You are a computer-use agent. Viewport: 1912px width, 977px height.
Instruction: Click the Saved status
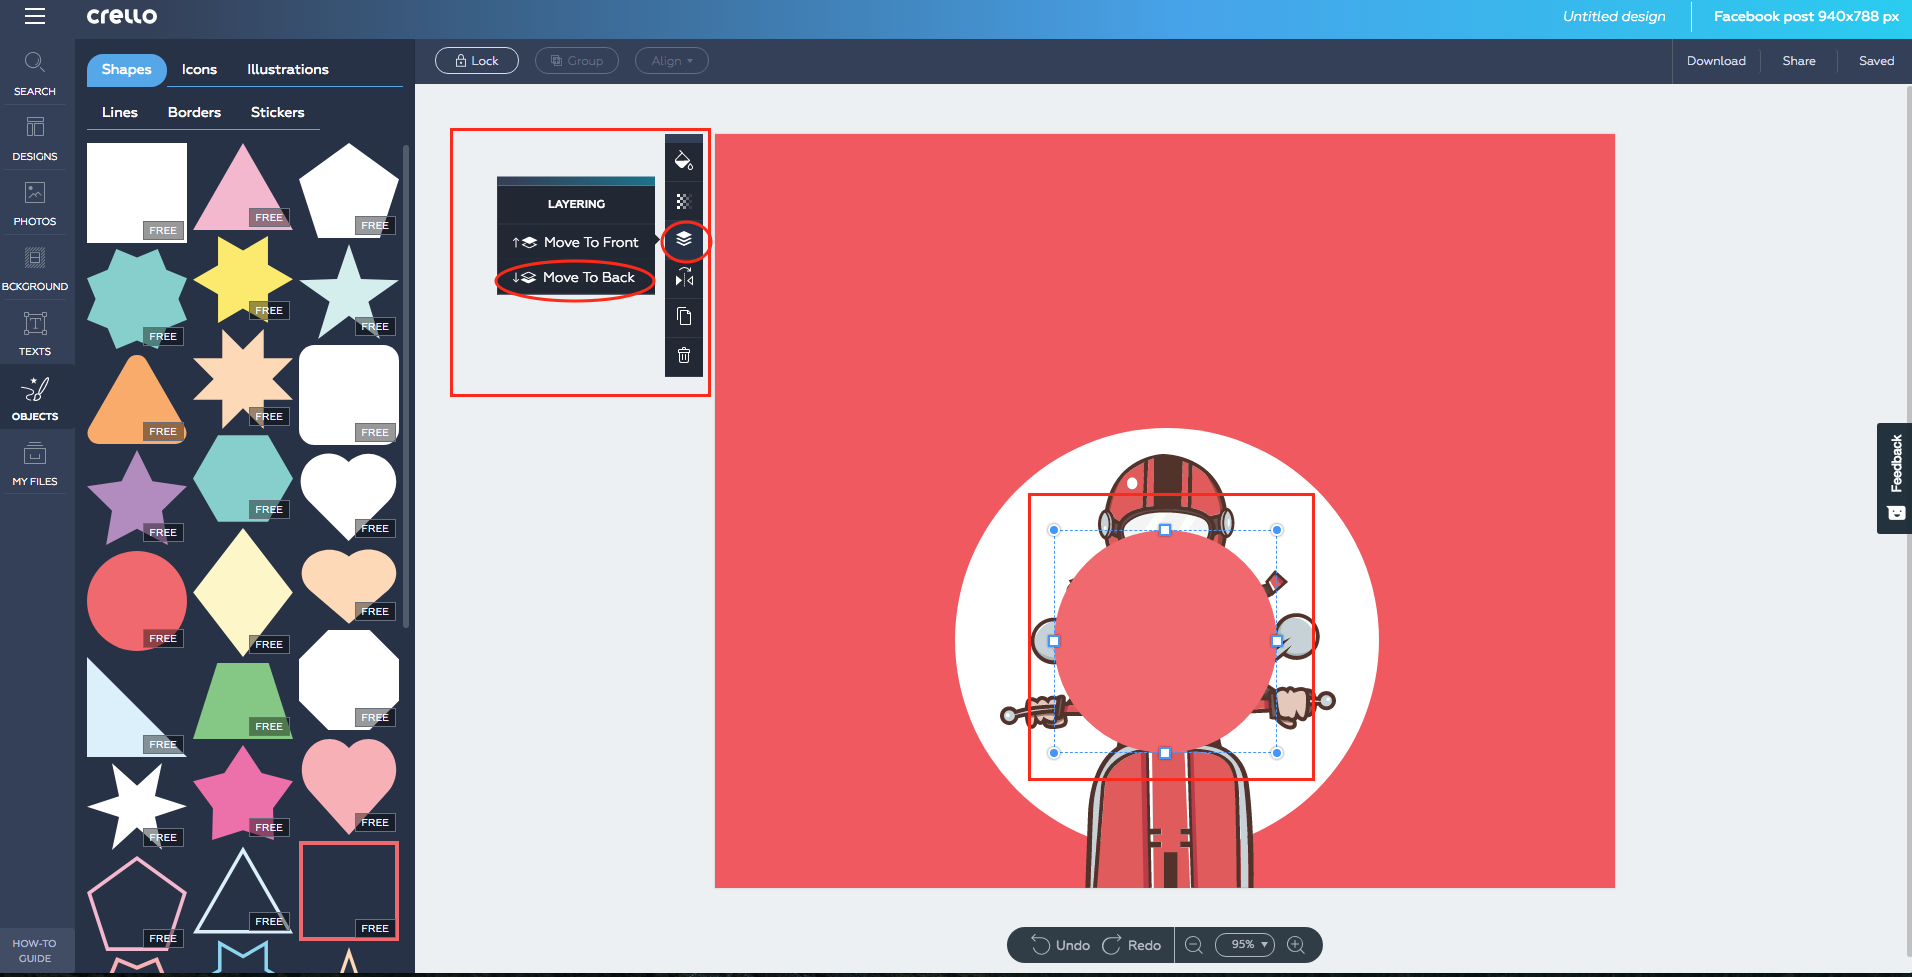[1876, 61]
